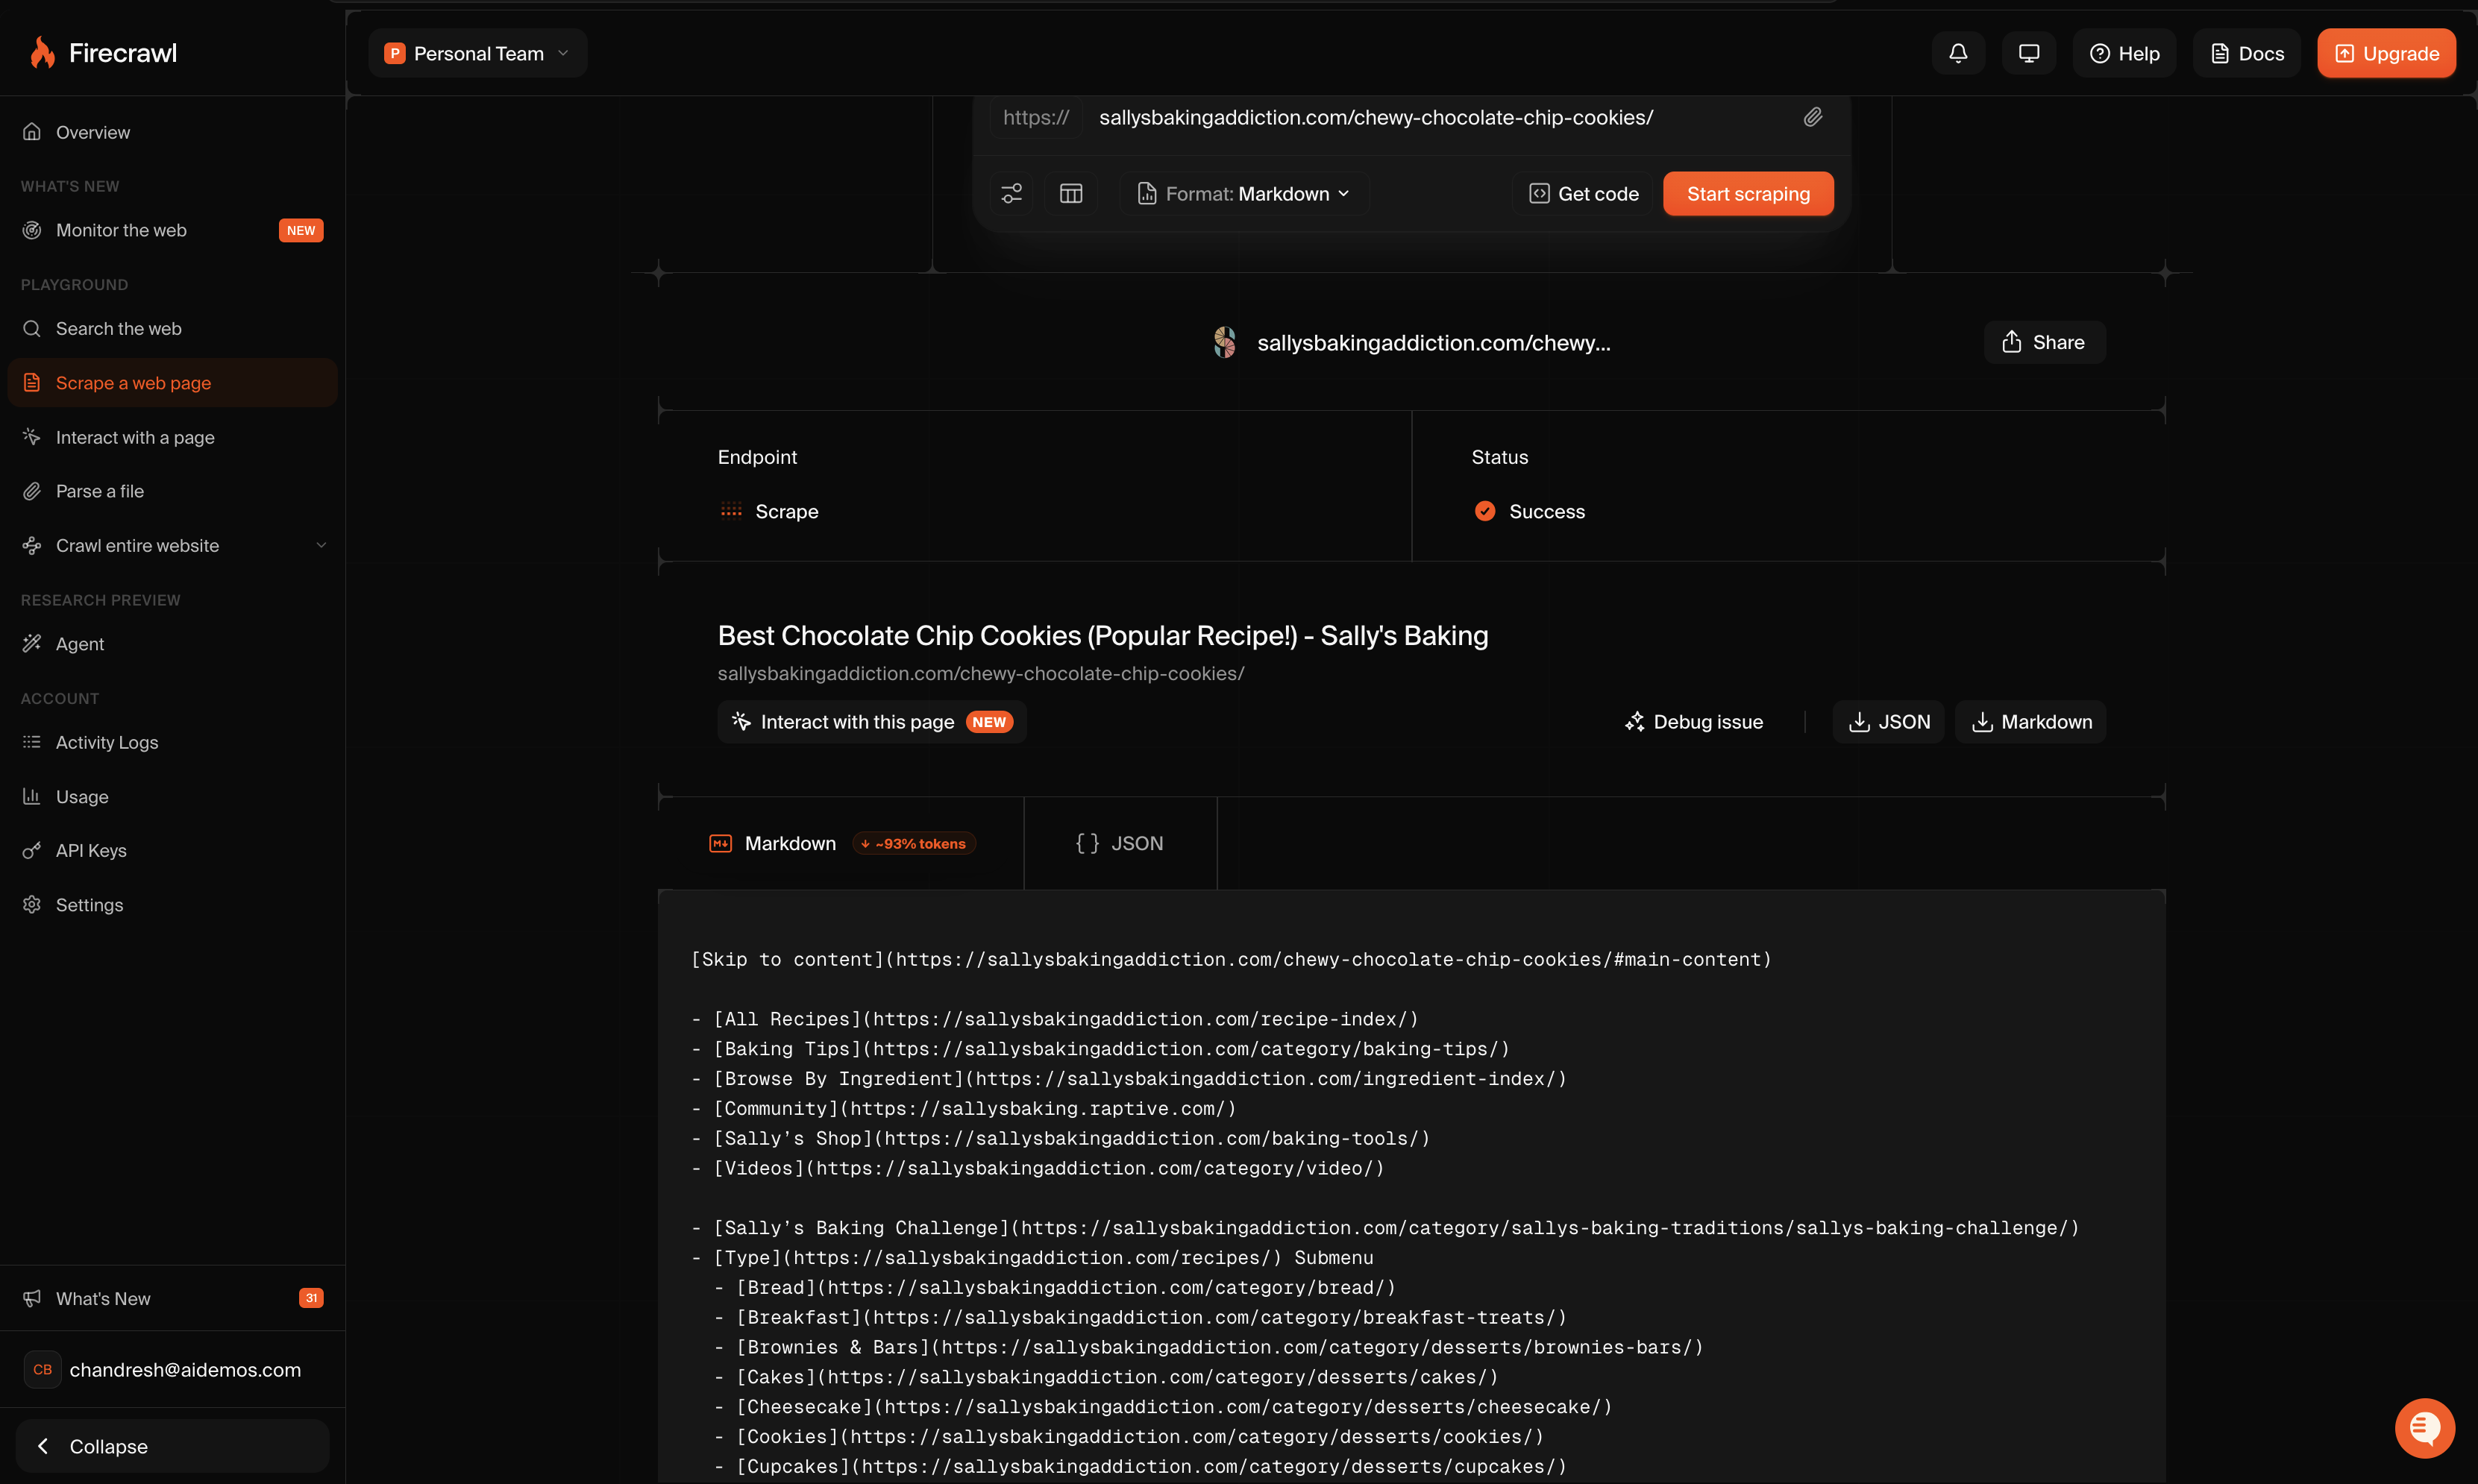Click the Share button
This screenshot has height=1484, width=2478.
2044,342
